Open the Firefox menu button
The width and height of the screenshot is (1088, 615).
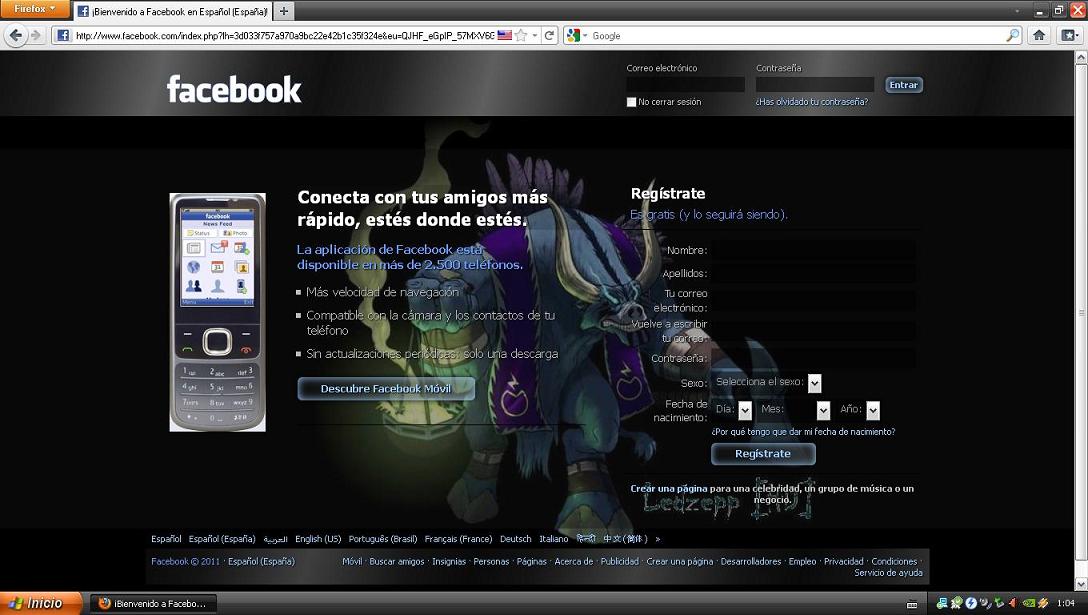(x=35, y=9)
